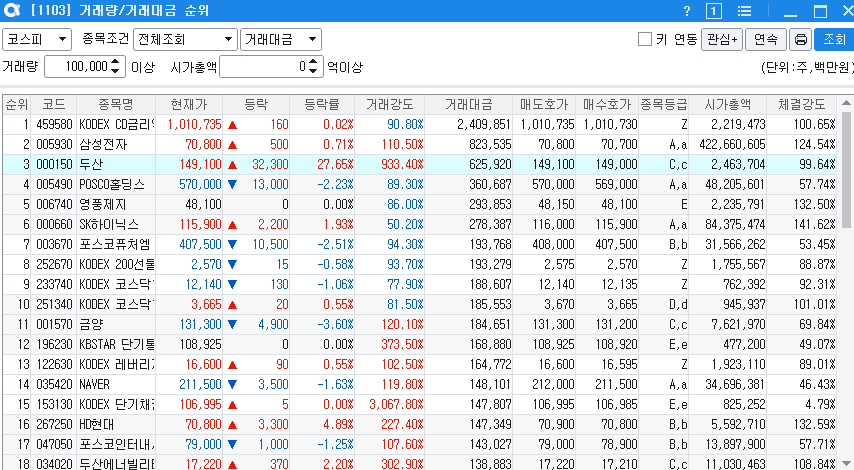The height and width of the screenshot is (470, 854).
Task: Sort by the 코드 column header
Action: point(54,105)
